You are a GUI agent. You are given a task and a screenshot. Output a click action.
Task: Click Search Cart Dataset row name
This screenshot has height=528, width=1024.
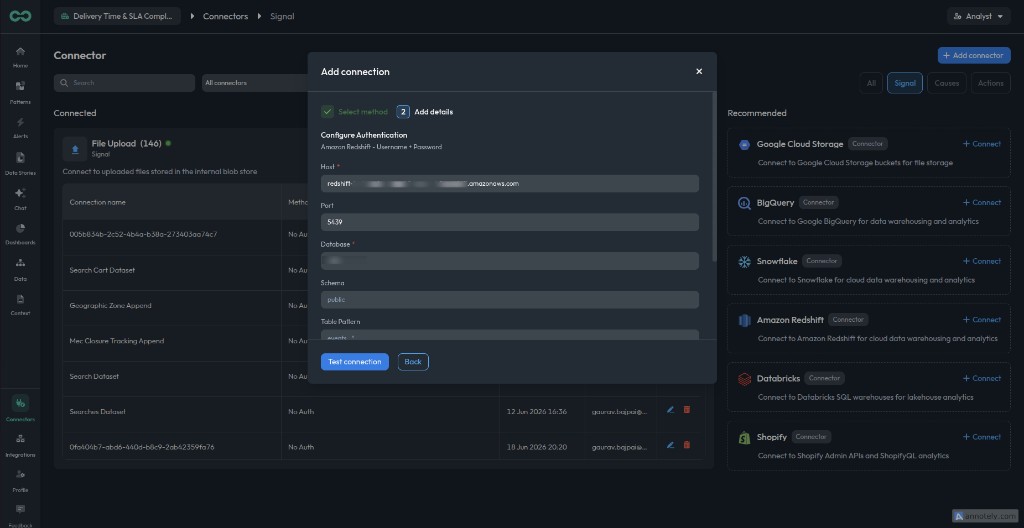pyautogui.click(x=103, y=271)
